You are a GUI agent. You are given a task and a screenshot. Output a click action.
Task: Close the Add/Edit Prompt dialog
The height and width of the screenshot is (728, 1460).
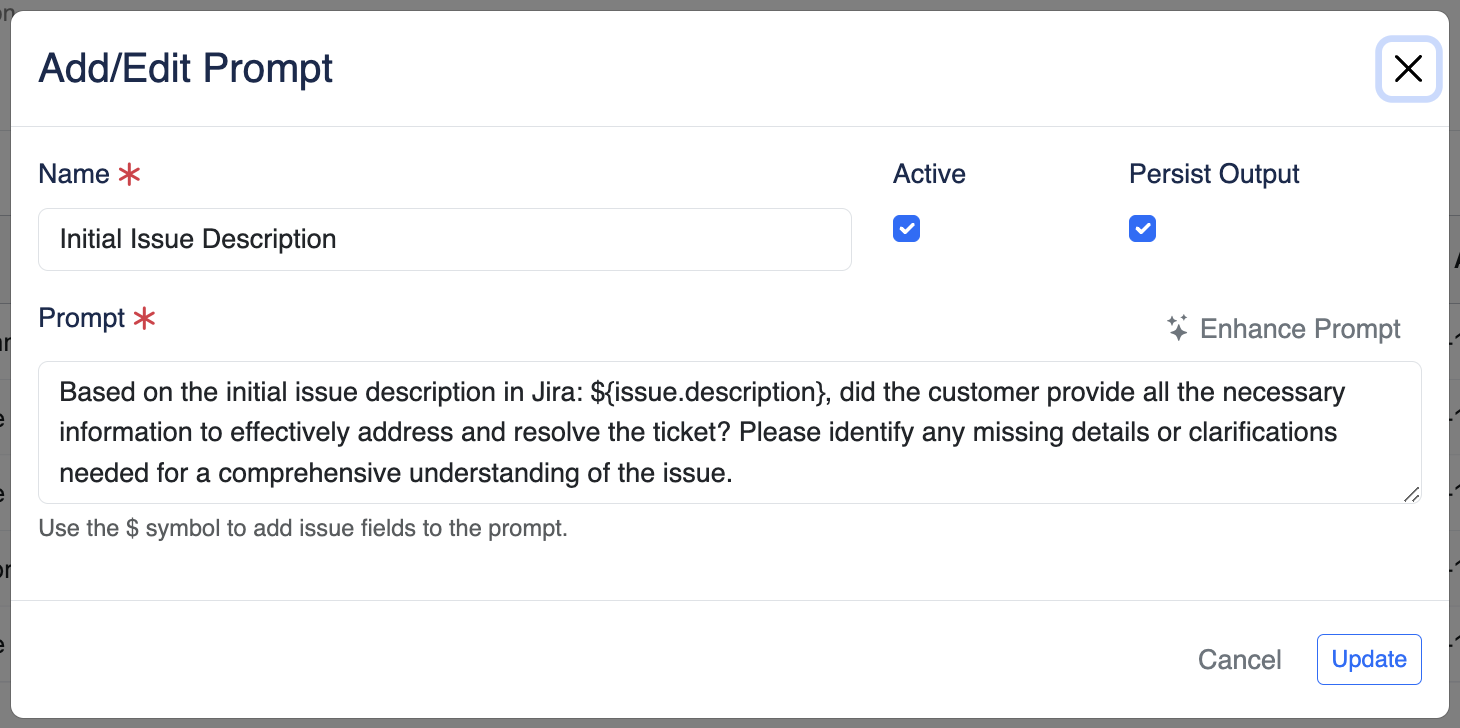click(x=1408, y=69)
